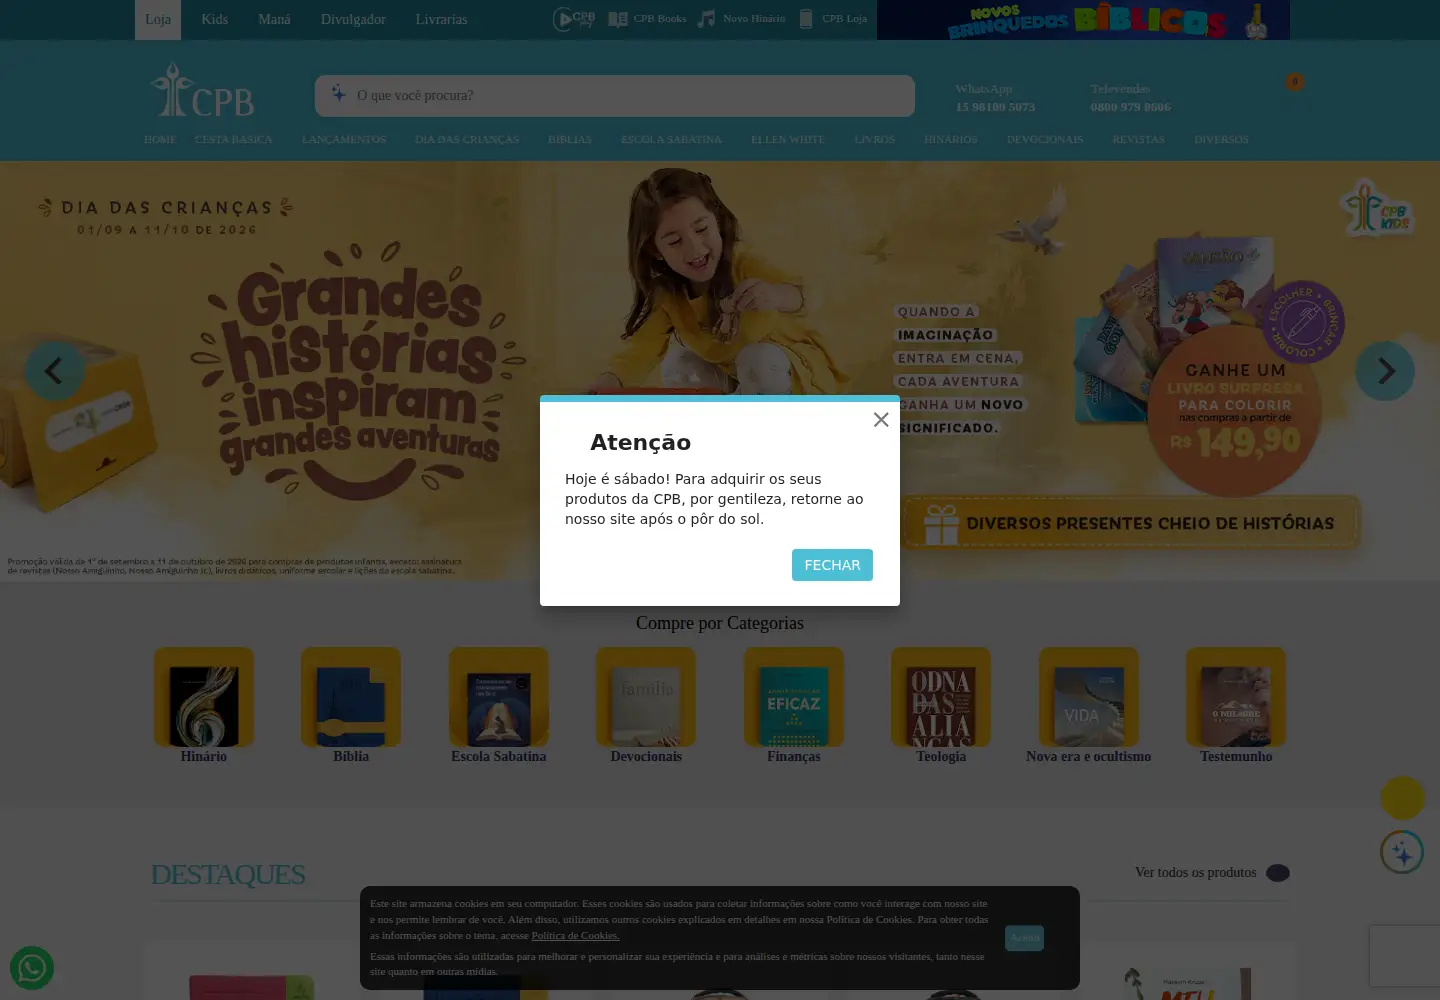Image resolution: width=1440 pixels, height=1000 pixels.
Task: Select the Divulgador tab
Action: pyautogui.click(x=353, y=20)
